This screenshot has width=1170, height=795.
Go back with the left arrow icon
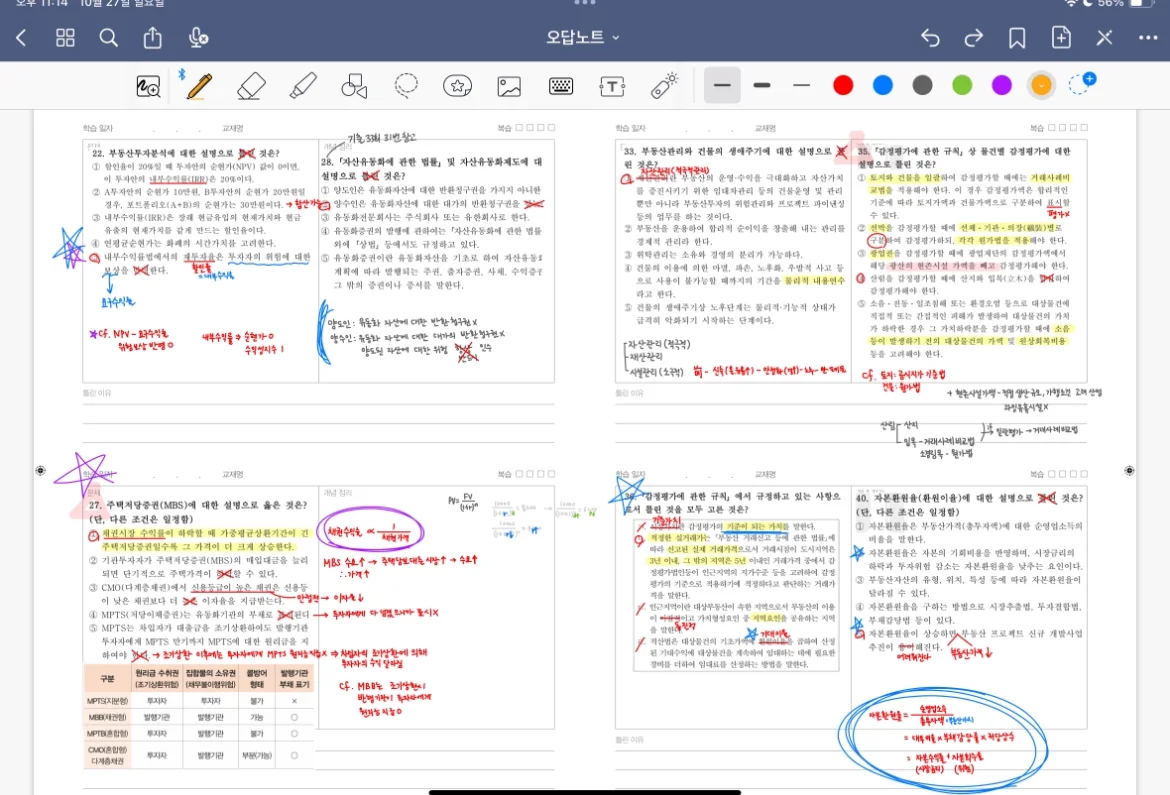(21, 37)
